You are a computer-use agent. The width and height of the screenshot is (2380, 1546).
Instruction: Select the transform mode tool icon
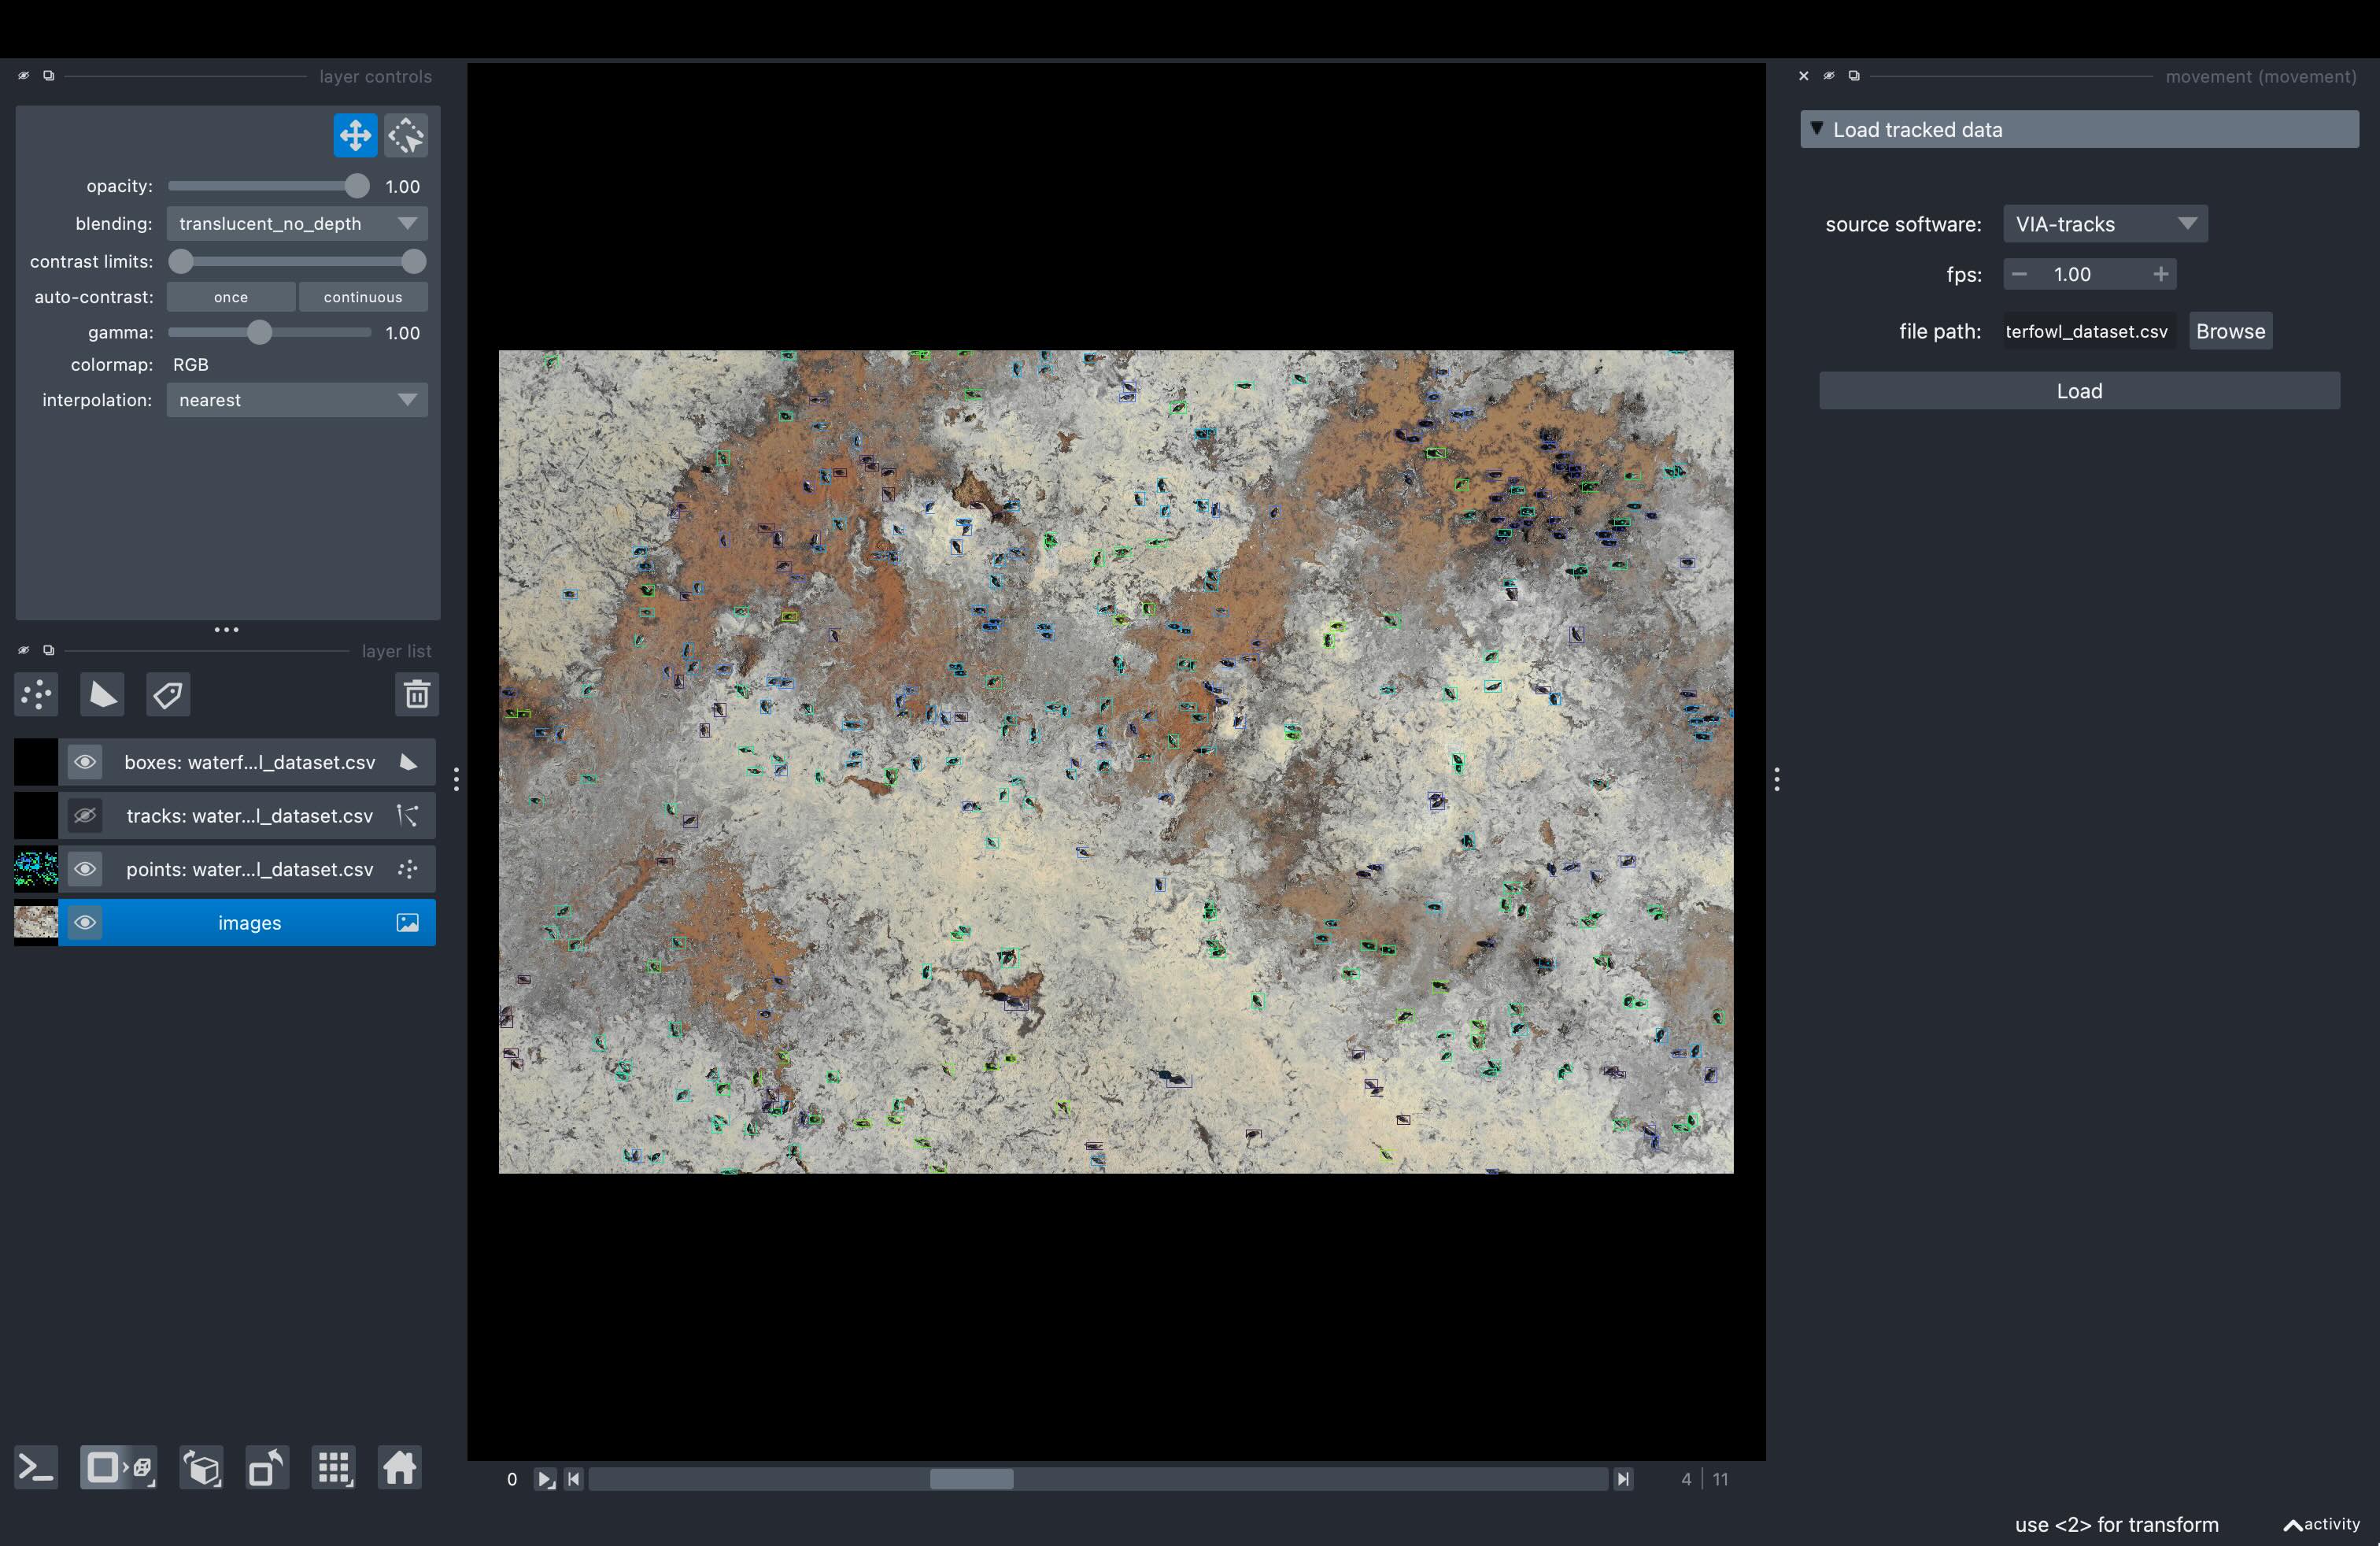(x=406, y=136)
